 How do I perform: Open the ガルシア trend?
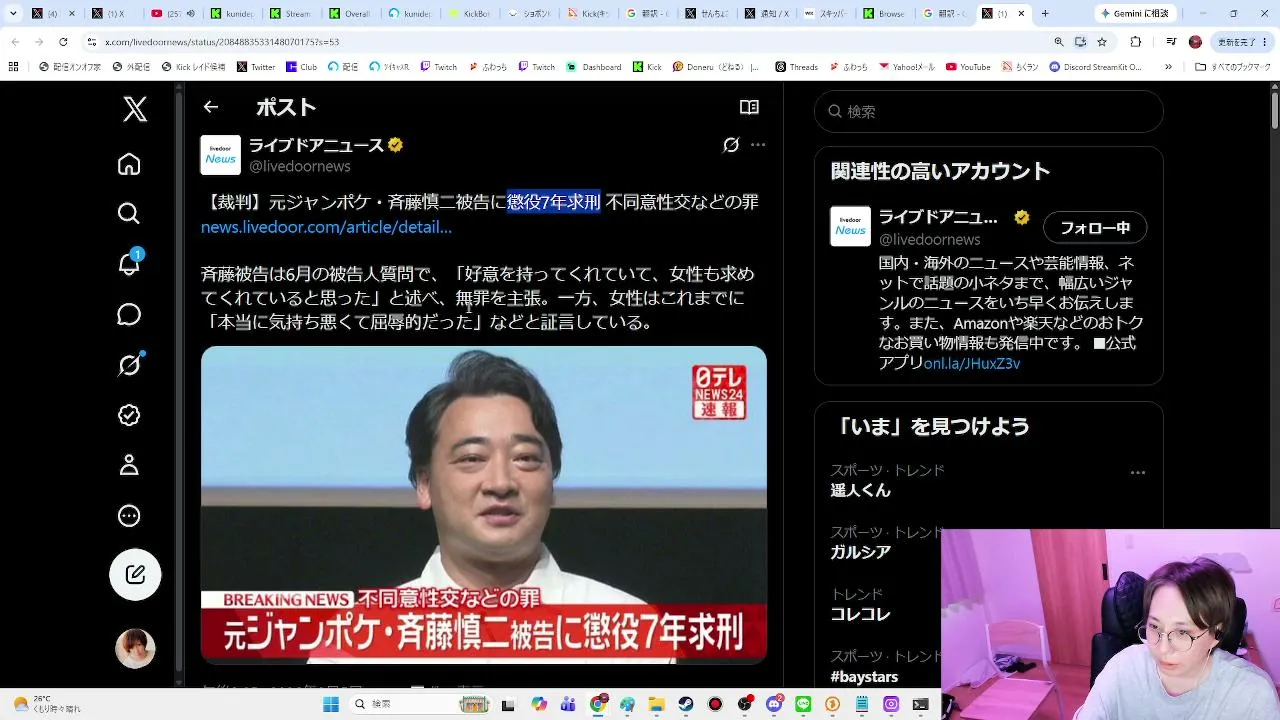[860, 553]
